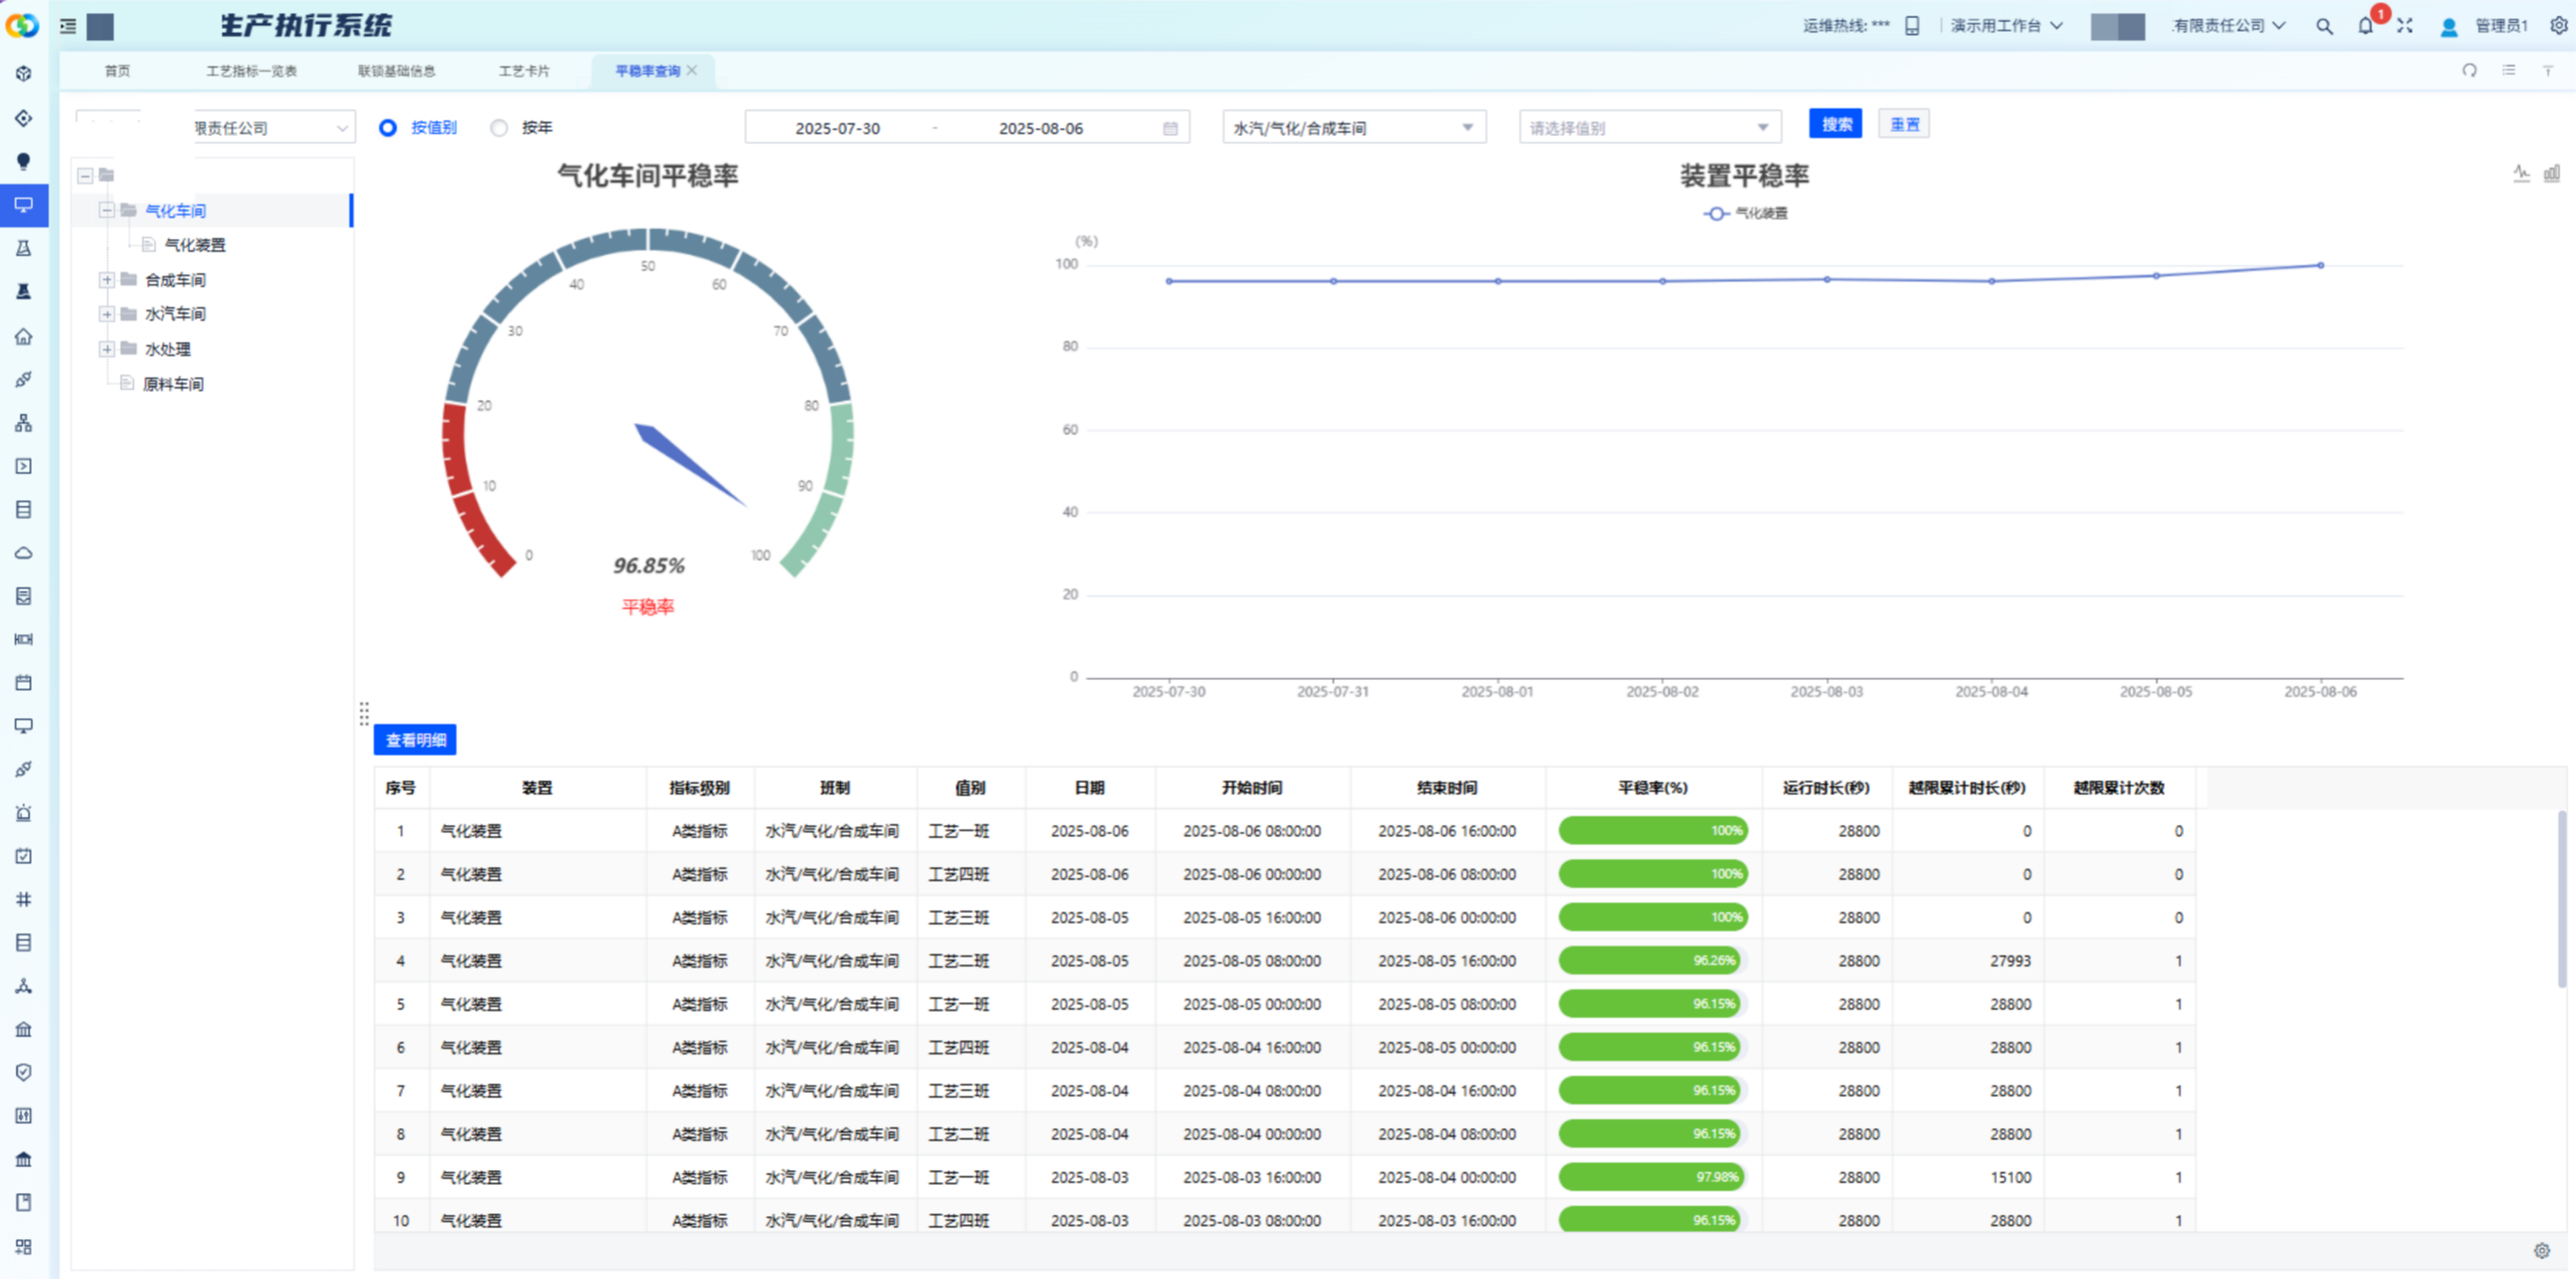Switch chart to line chart view icon
Image resolution: width=2576 pixels, height=1283 pixels.
click(2521, 174)
